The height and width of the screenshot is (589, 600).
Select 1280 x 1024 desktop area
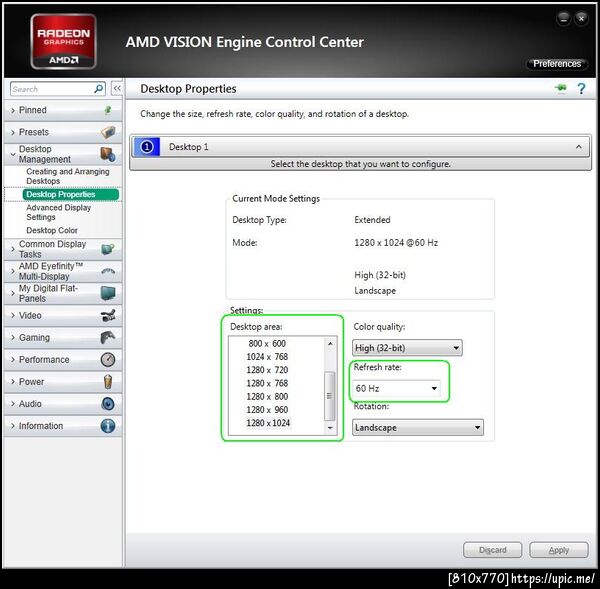(268, 423)
